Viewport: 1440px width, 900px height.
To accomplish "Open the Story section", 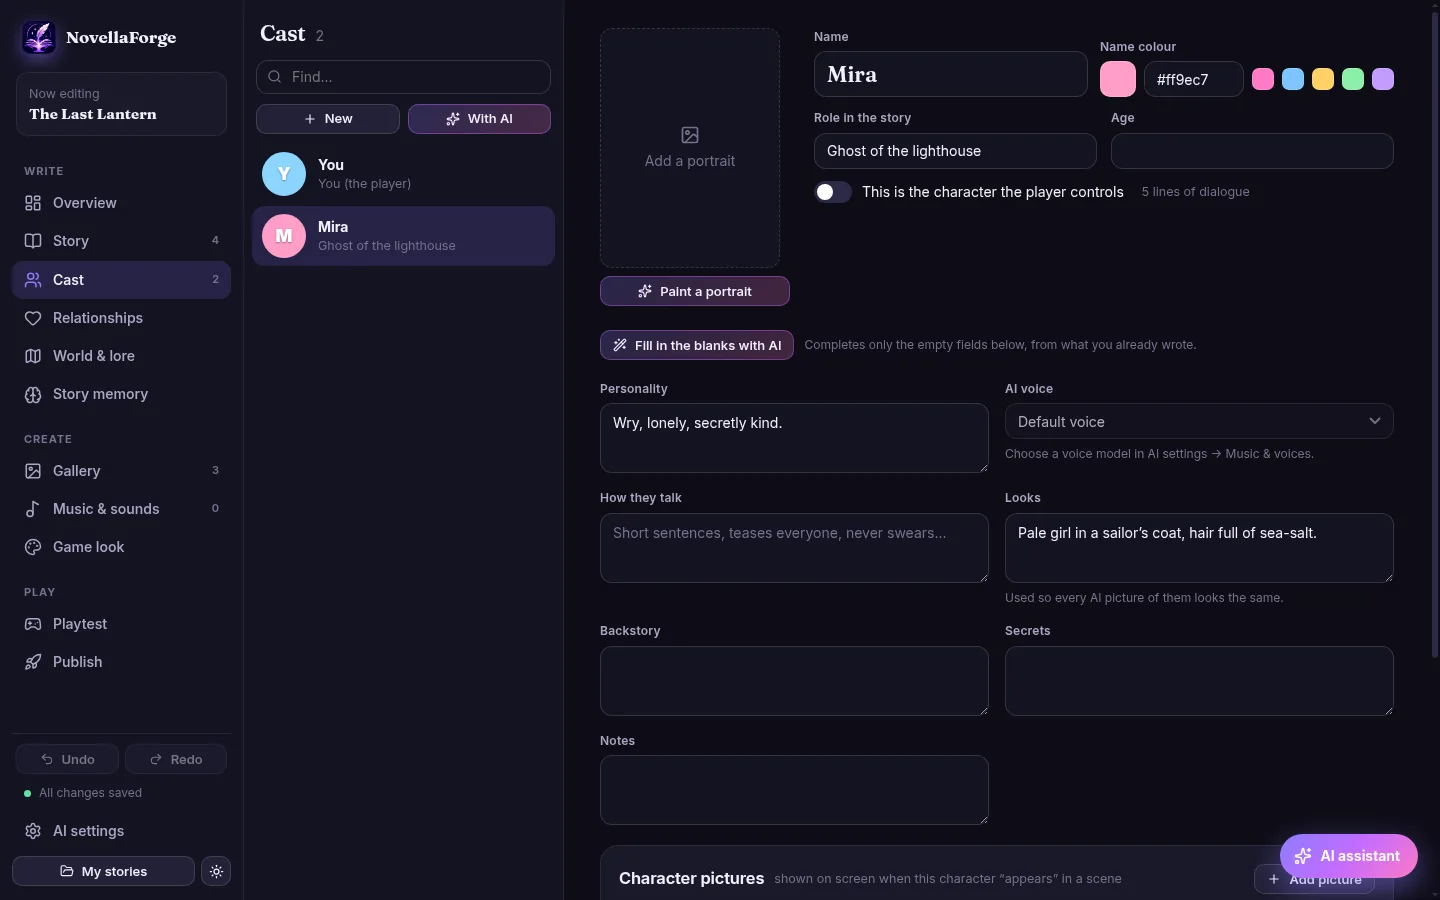I will pyautogui.click(x=121, y=241).
